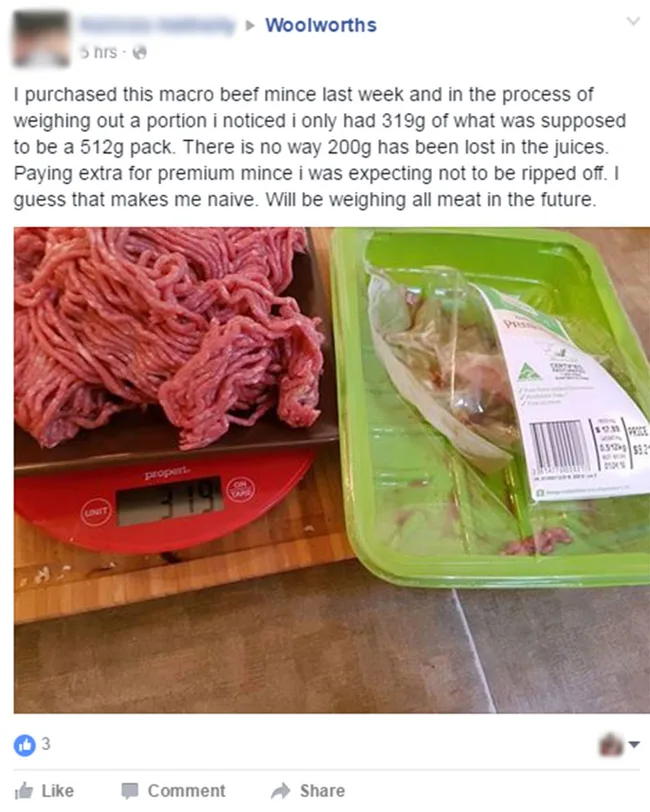Like the post

click(x=44, y=791)
